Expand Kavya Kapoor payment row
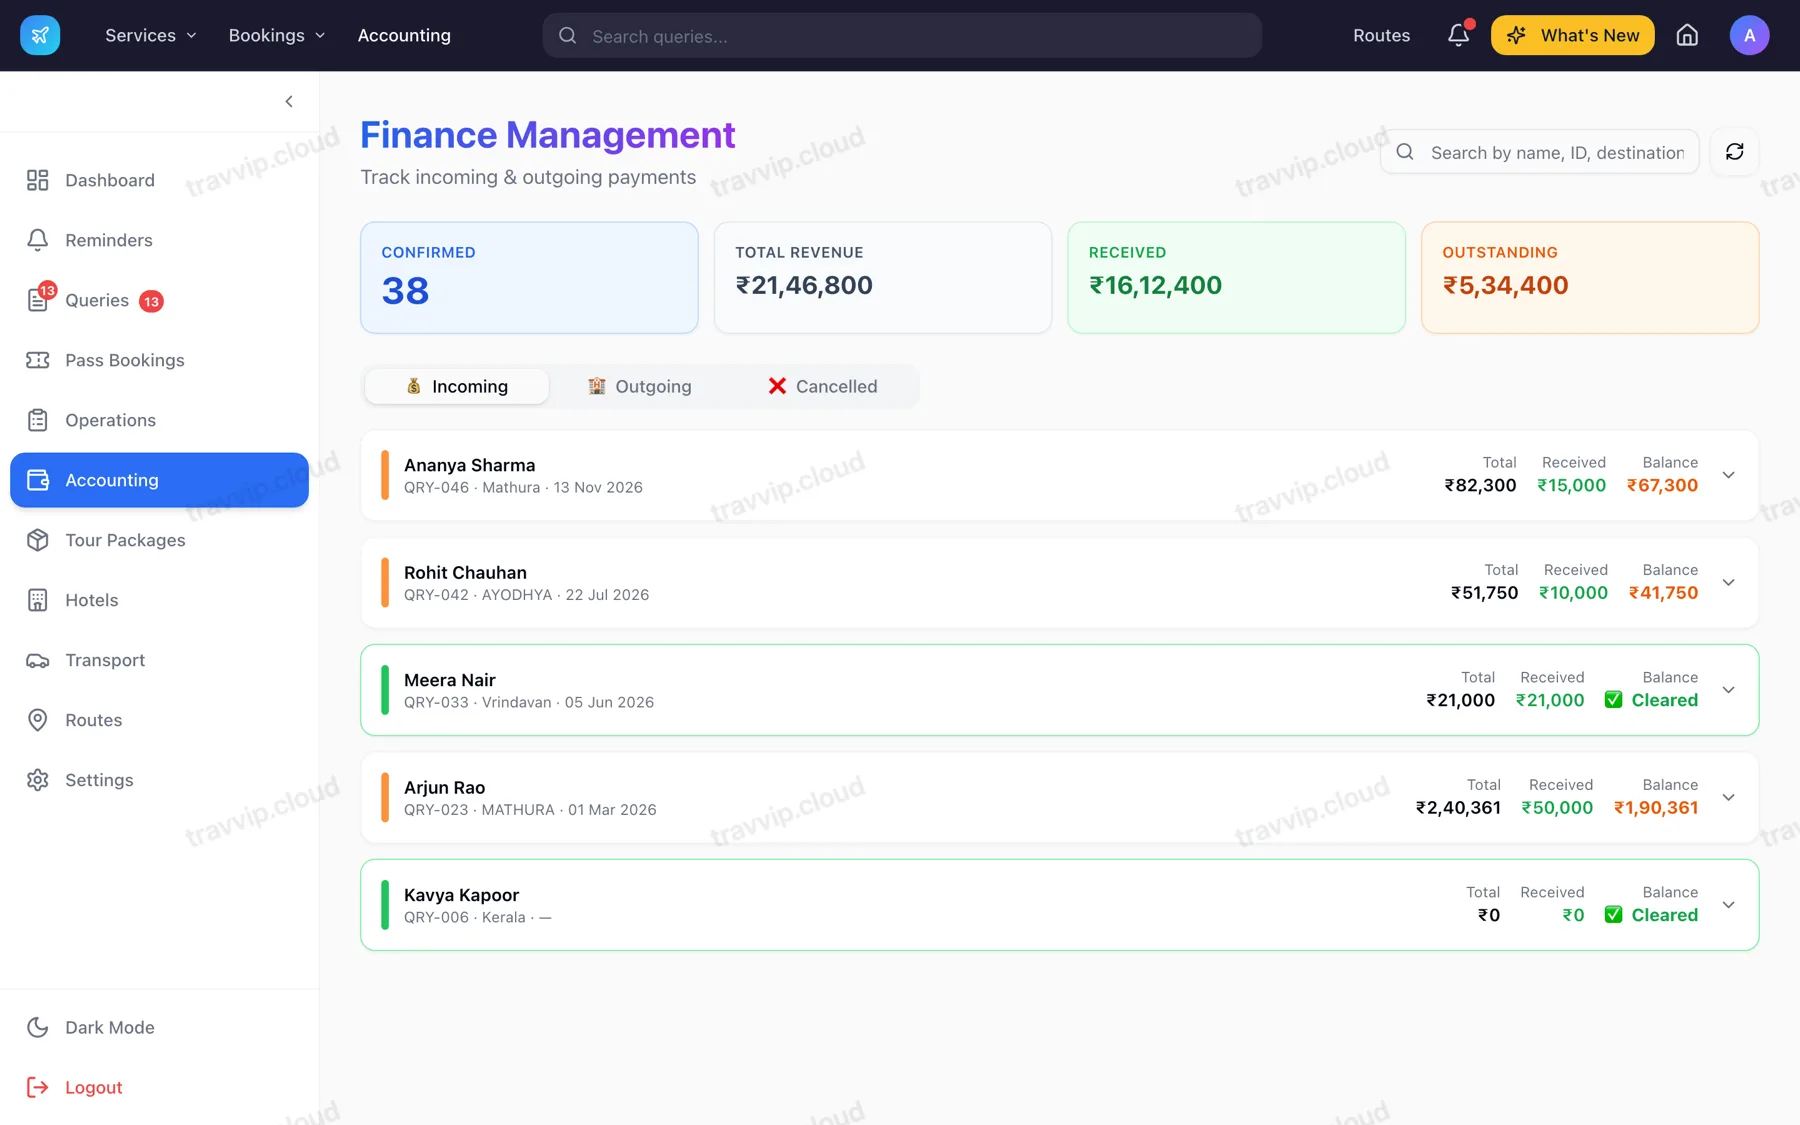1800x1125 pixels. pyautogui.click(x=1728, y=905)
